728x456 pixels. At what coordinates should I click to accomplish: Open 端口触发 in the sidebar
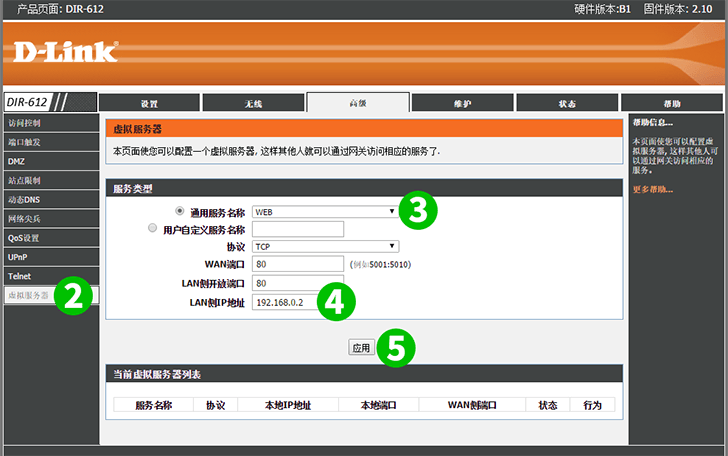pyautogui.click(x=51, y=142)
